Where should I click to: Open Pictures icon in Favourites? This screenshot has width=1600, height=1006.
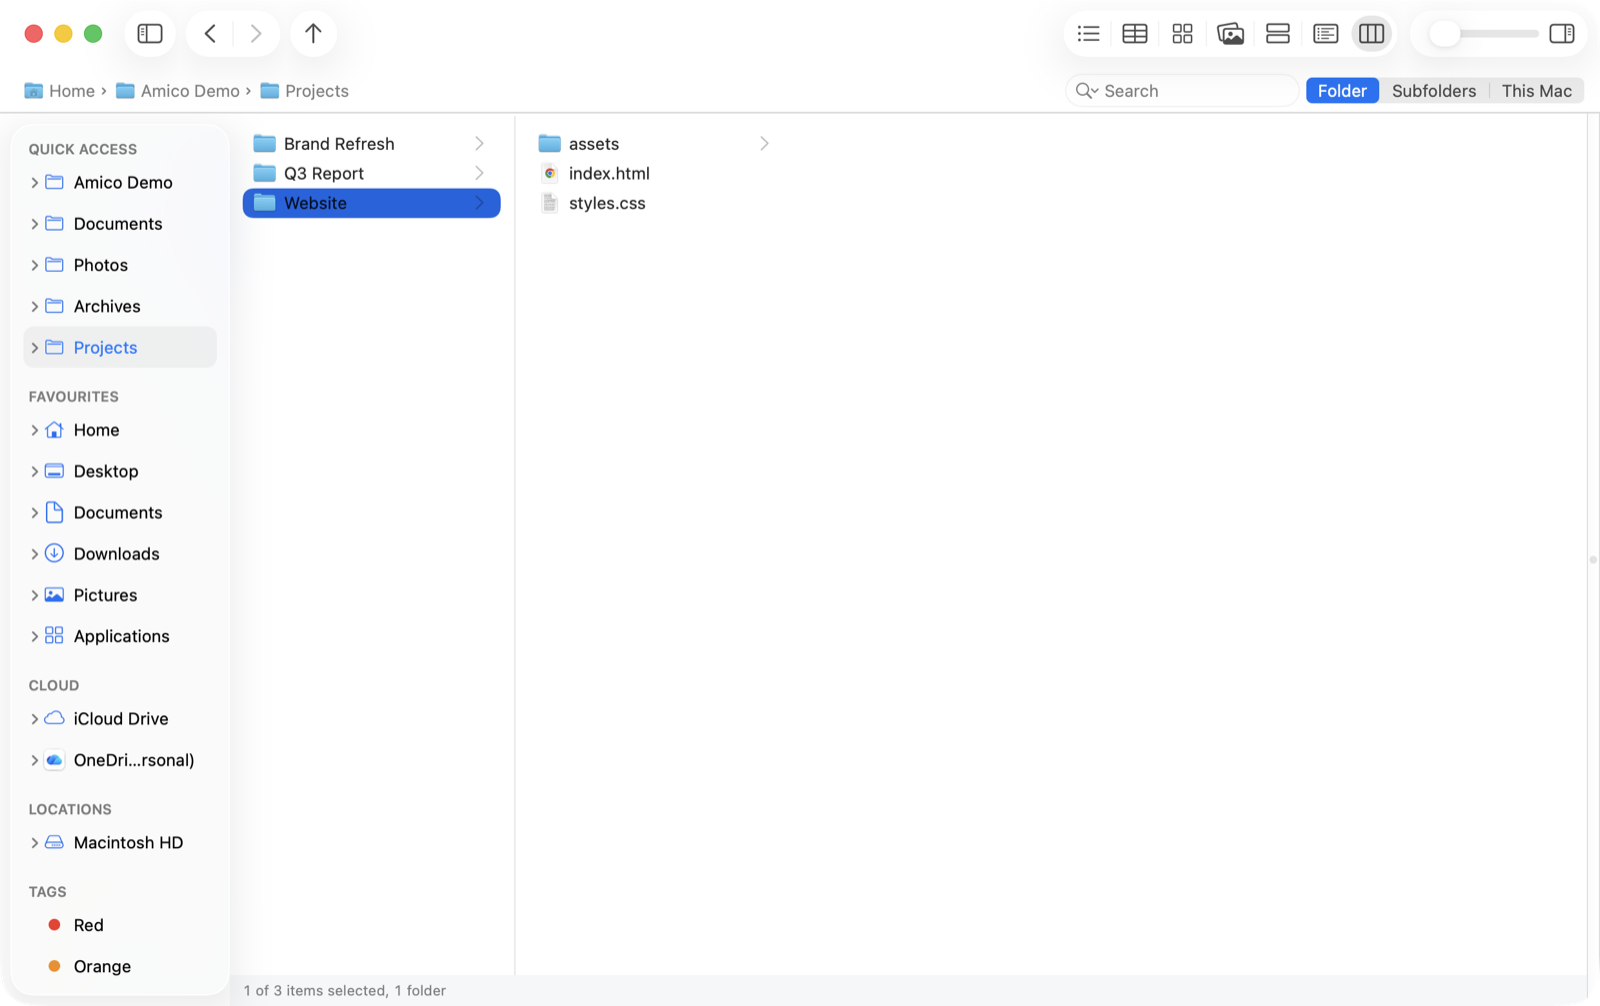point(55,595)
